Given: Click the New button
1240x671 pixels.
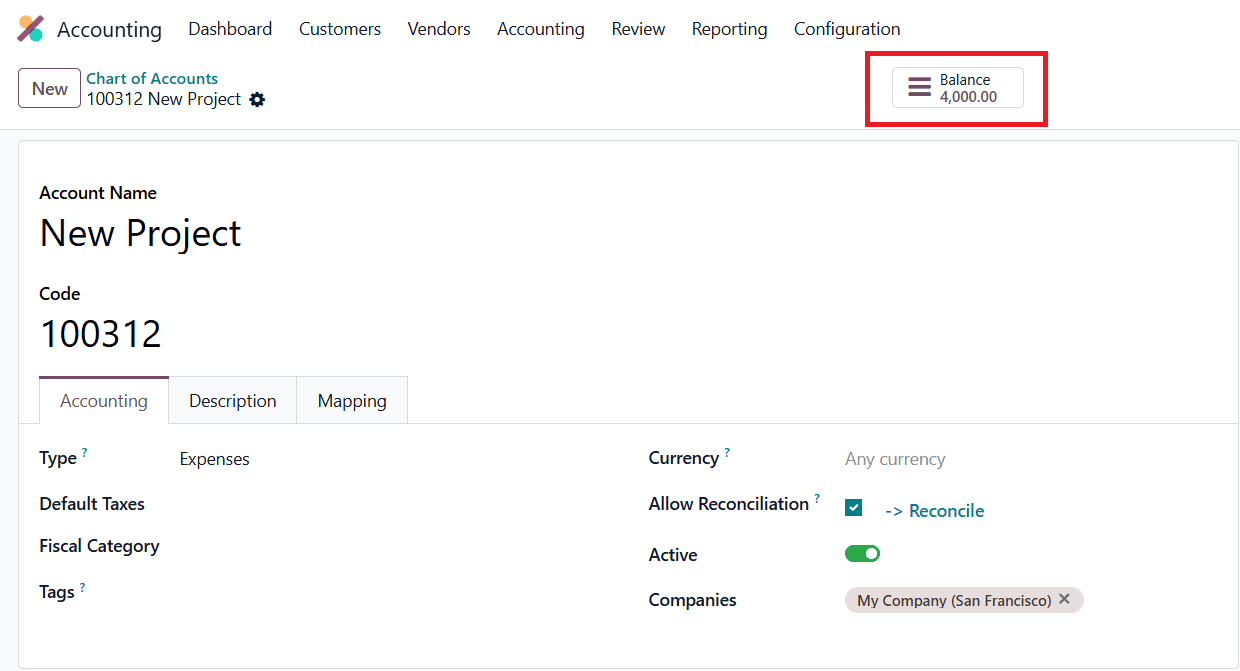Looking at the screenshot, I should pos(49,88).
